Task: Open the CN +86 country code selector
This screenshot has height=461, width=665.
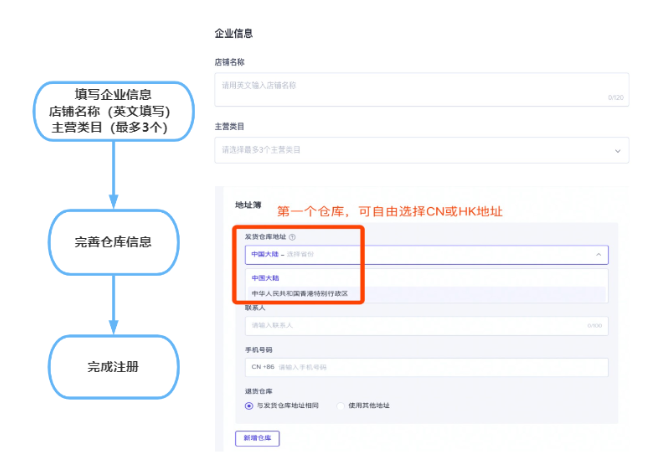Action: pyautogui.click(x=263, y=367)
